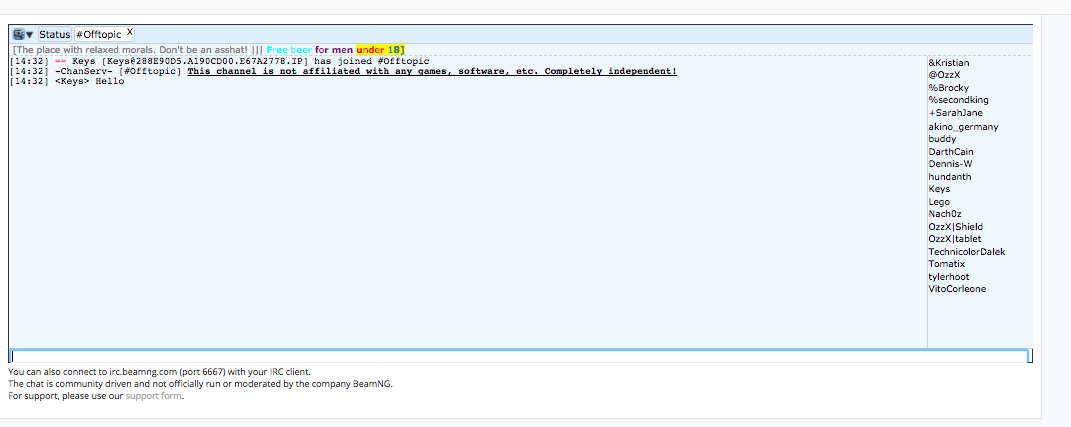Select user akino_germany in nick list
Screen dimensions: 1071x427
[x=963, y=127]
